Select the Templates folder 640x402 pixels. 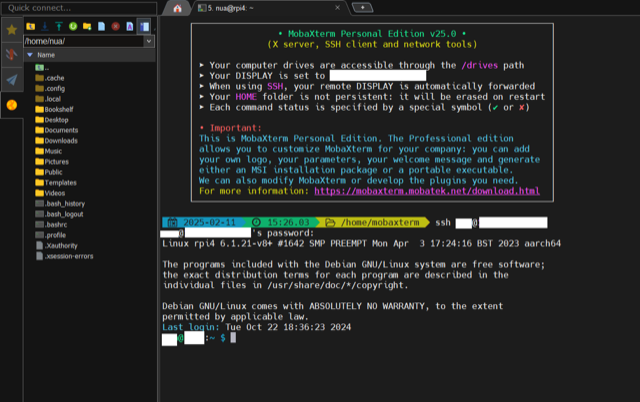[56, 183]
